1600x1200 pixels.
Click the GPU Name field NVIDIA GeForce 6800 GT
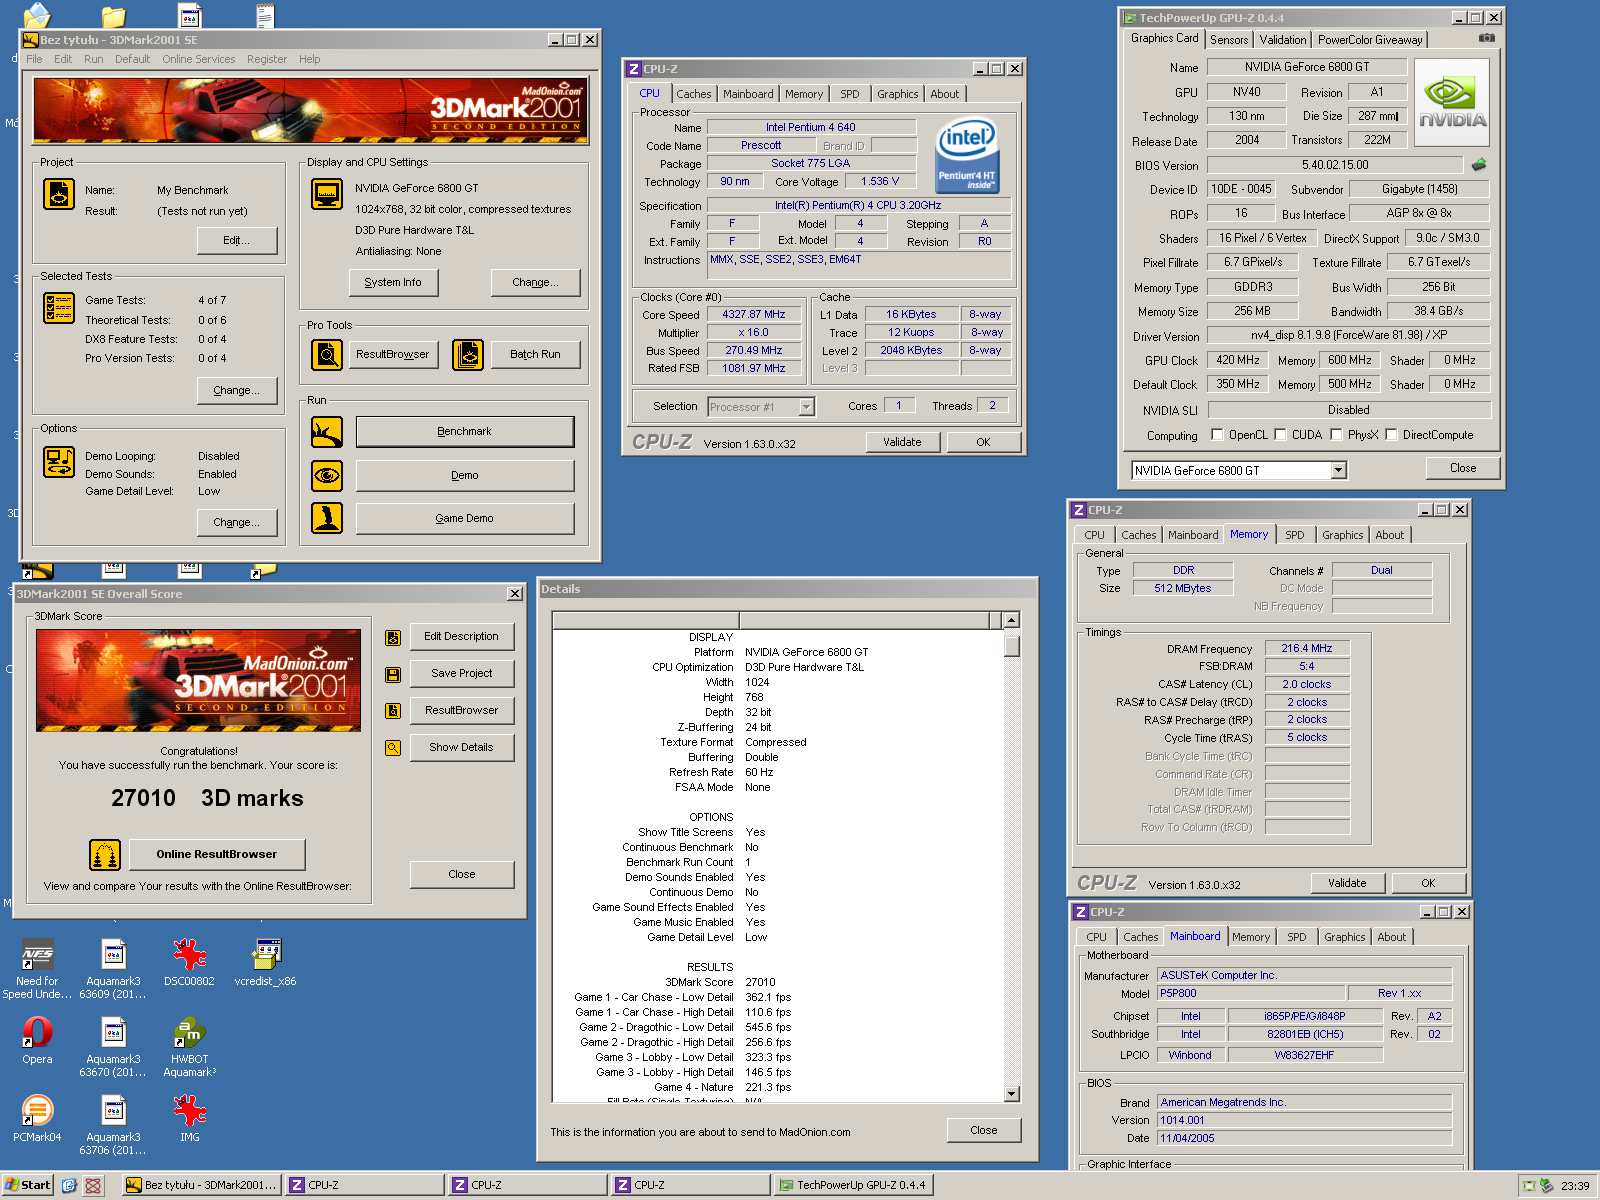pos(1306,67)
